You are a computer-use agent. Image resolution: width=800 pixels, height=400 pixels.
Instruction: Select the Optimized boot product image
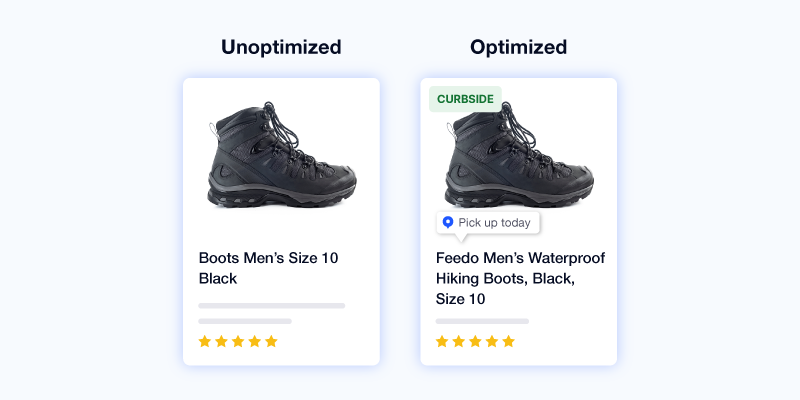pos(519,155)
